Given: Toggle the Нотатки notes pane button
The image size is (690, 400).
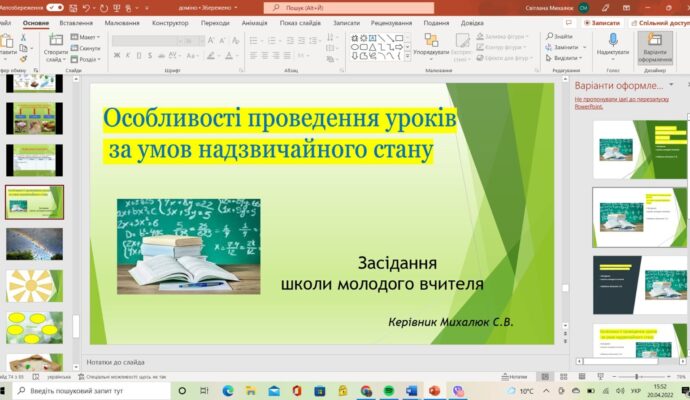Looking at the screenshot, I should 514,377.
